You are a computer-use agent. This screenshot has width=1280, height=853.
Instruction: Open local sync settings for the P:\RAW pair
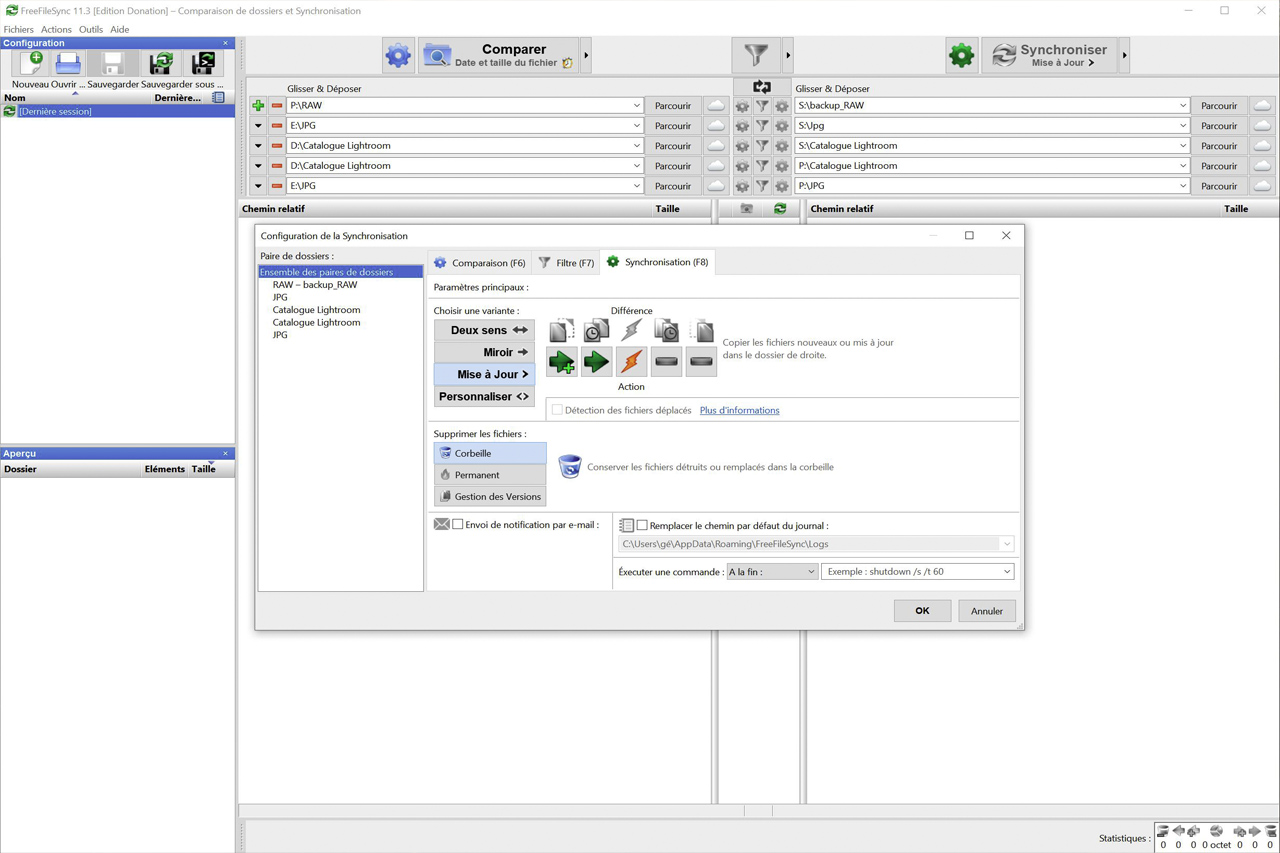pyautogui.click(x=782, y=106)
